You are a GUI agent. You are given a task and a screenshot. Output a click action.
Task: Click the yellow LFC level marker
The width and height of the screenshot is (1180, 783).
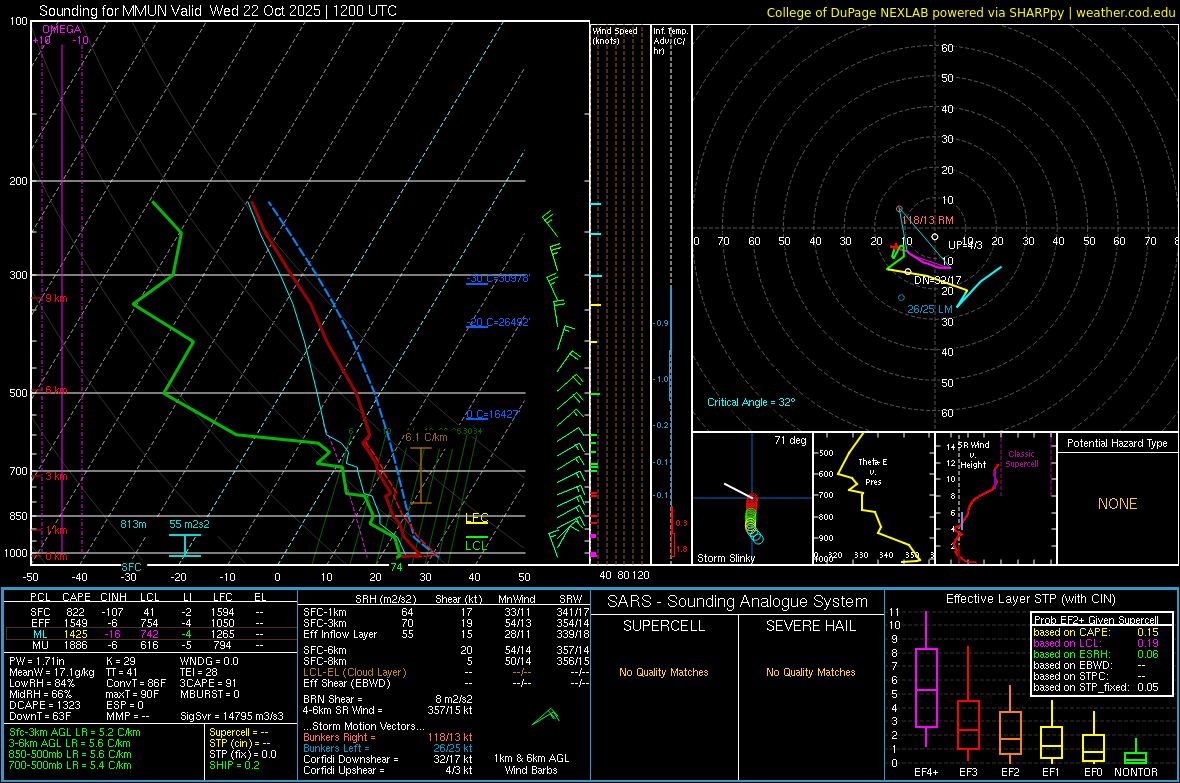477,518
